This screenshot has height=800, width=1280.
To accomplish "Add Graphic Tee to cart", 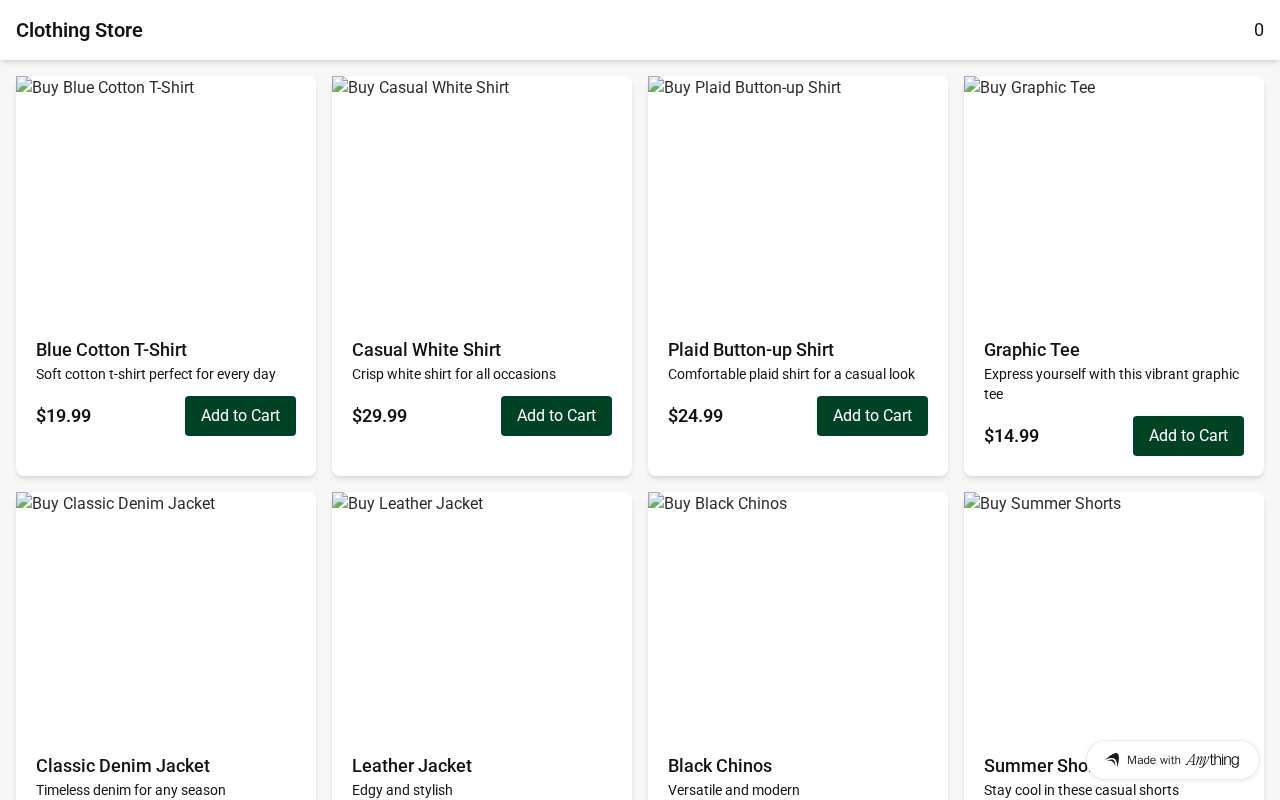I will tap(1188, 436).
